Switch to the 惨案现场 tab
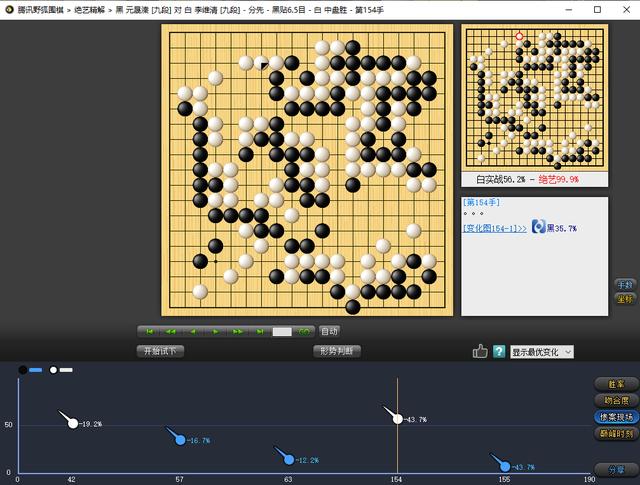This screenshot has width=640, height=485. point(616,417)
